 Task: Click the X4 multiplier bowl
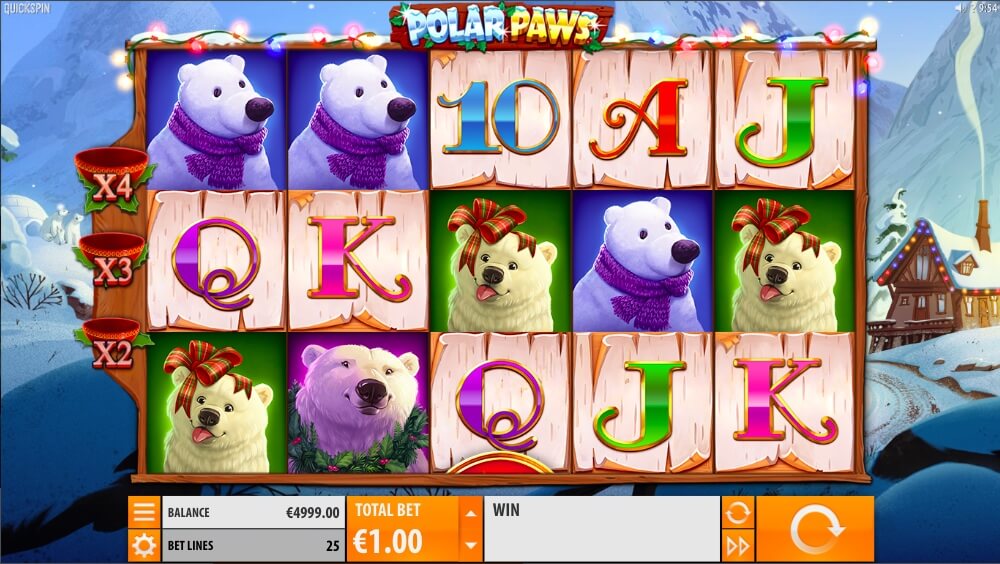(113, 179)
